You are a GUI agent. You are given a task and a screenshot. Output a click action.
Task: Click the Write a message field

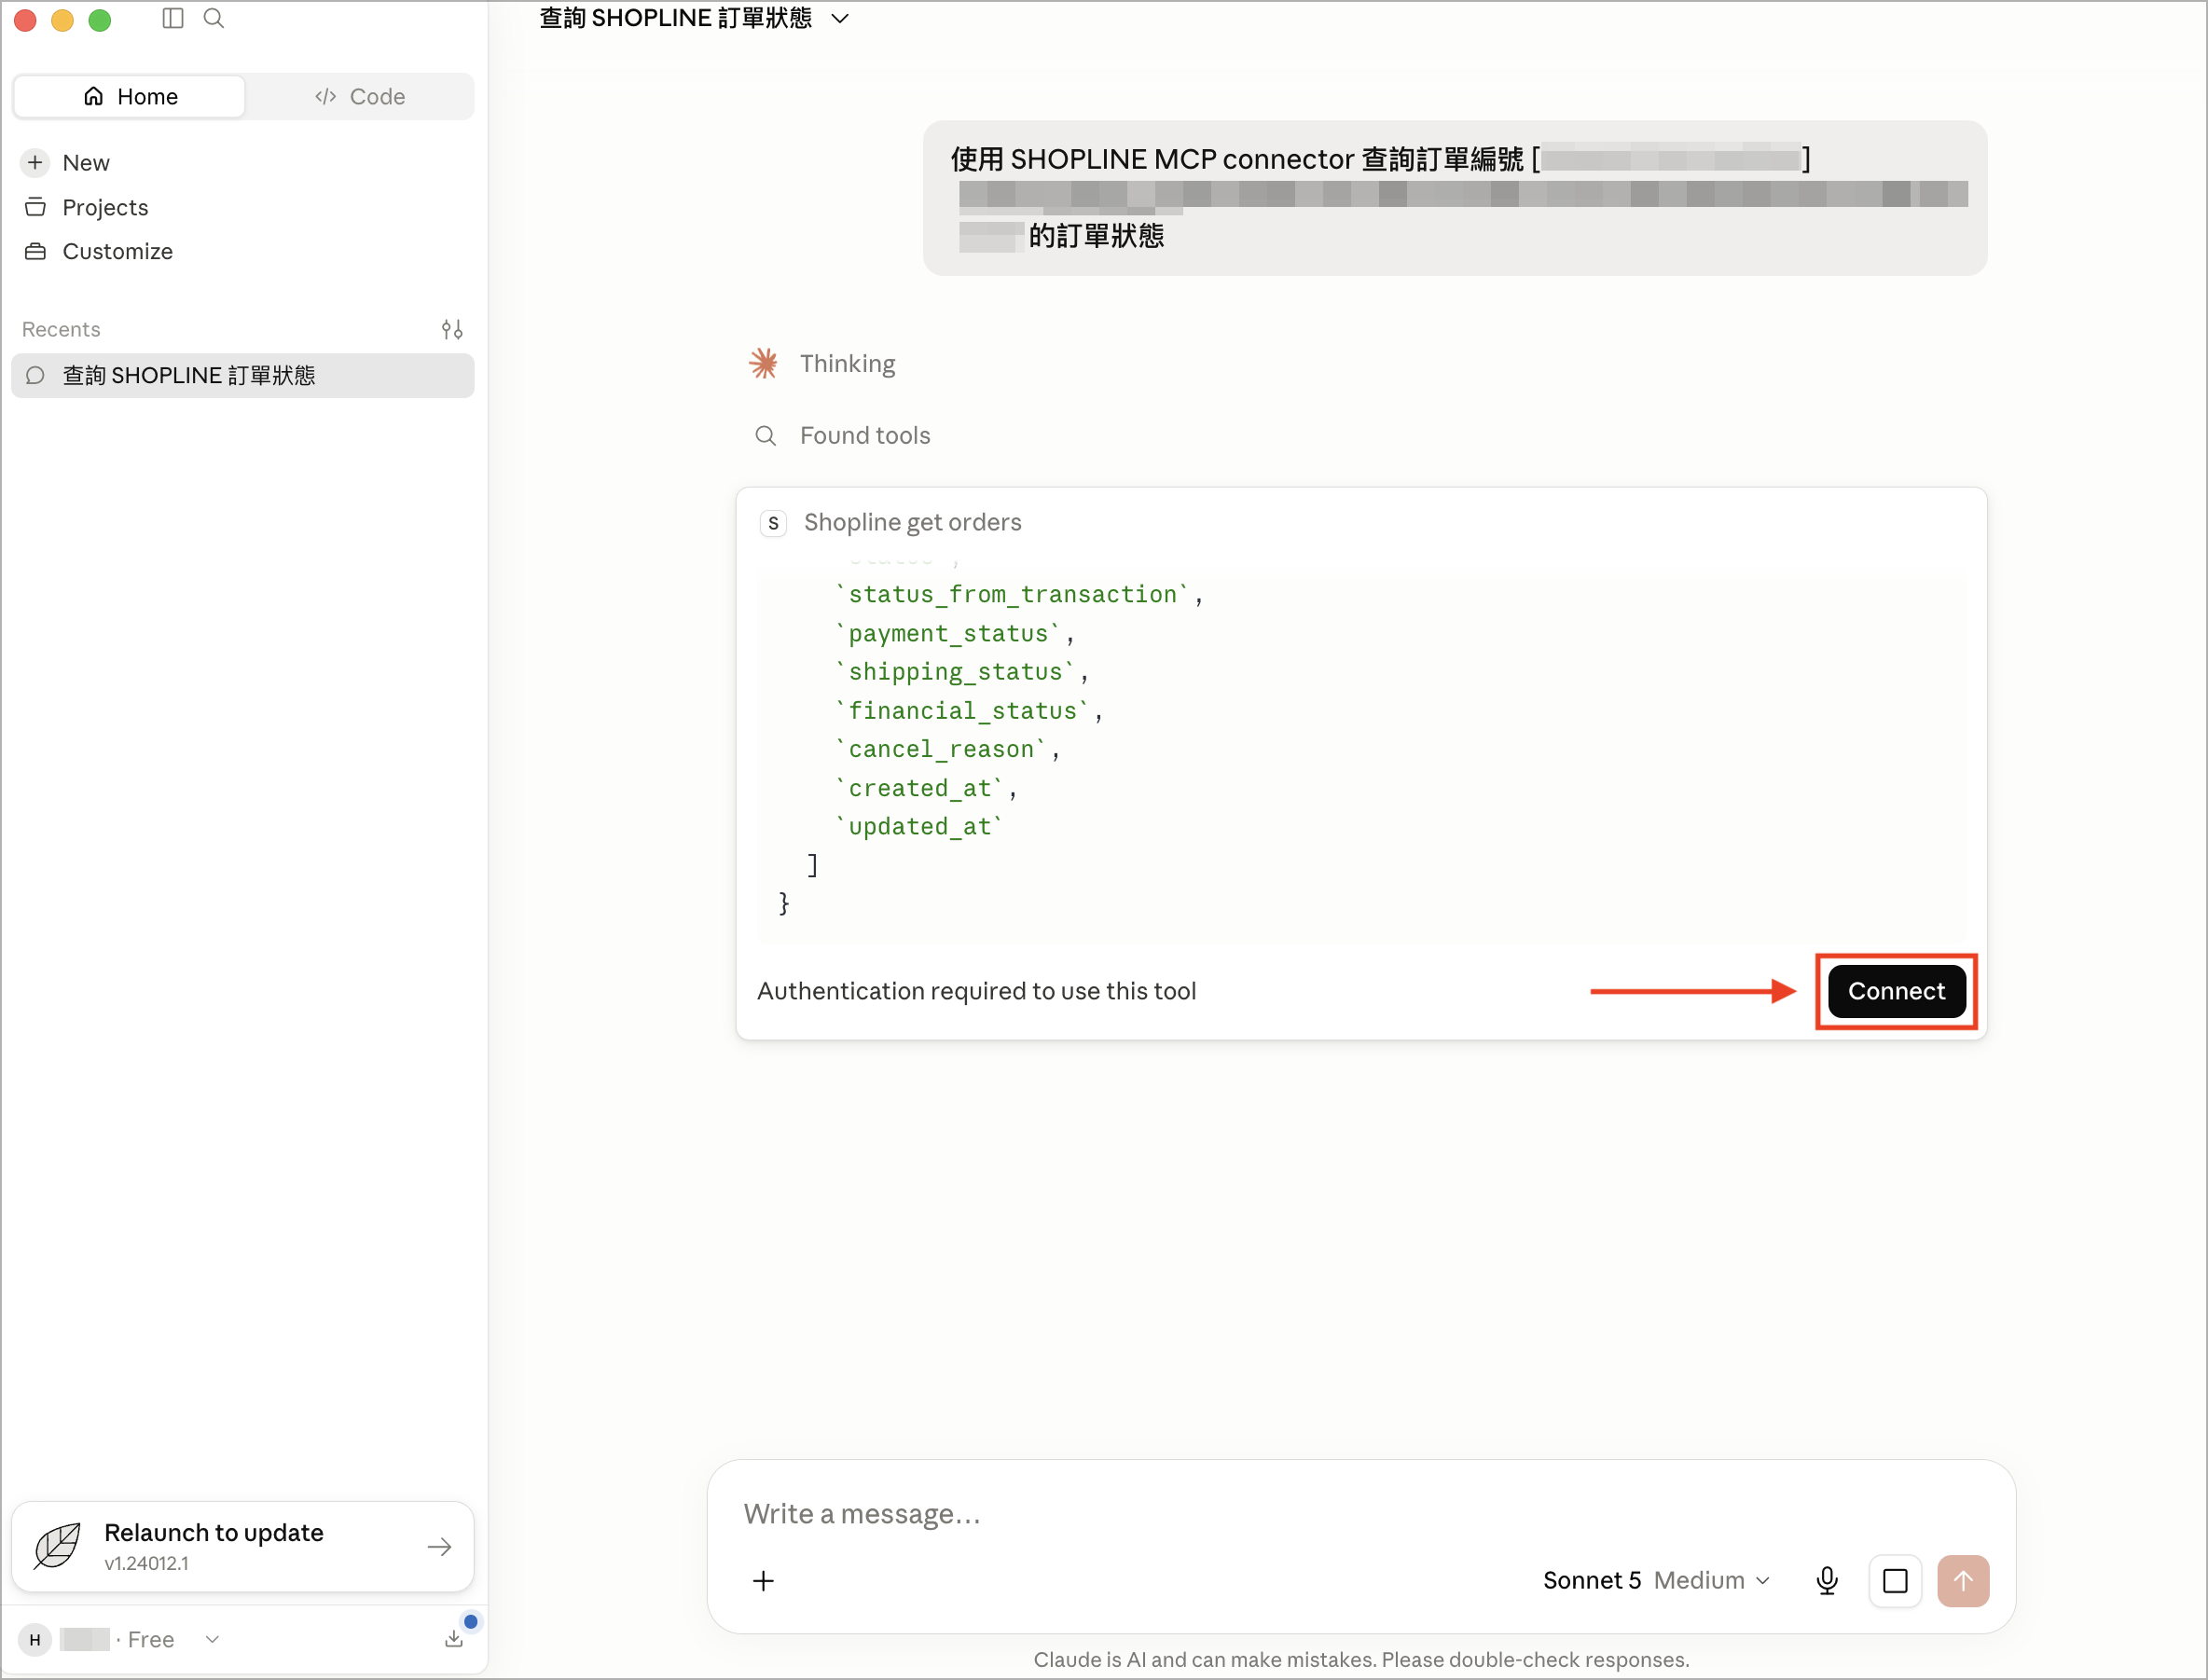[x=1360, y=1513]
